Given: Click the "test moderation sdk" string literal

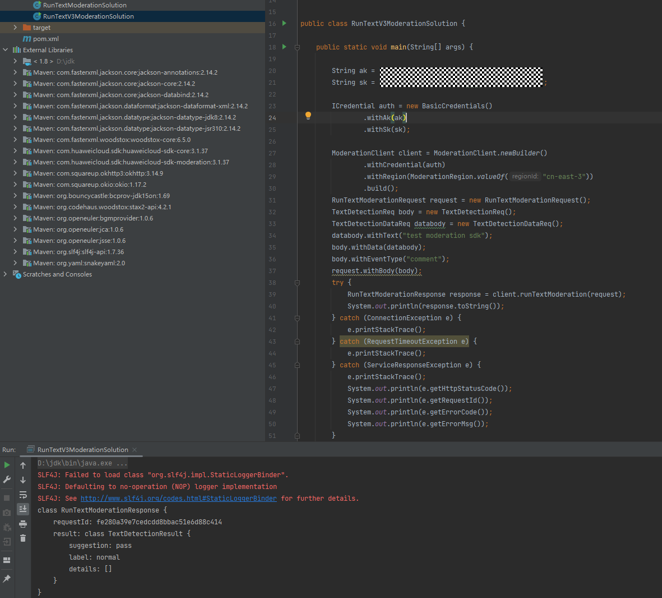Looking at the screenshot, I should coord(442,236).
